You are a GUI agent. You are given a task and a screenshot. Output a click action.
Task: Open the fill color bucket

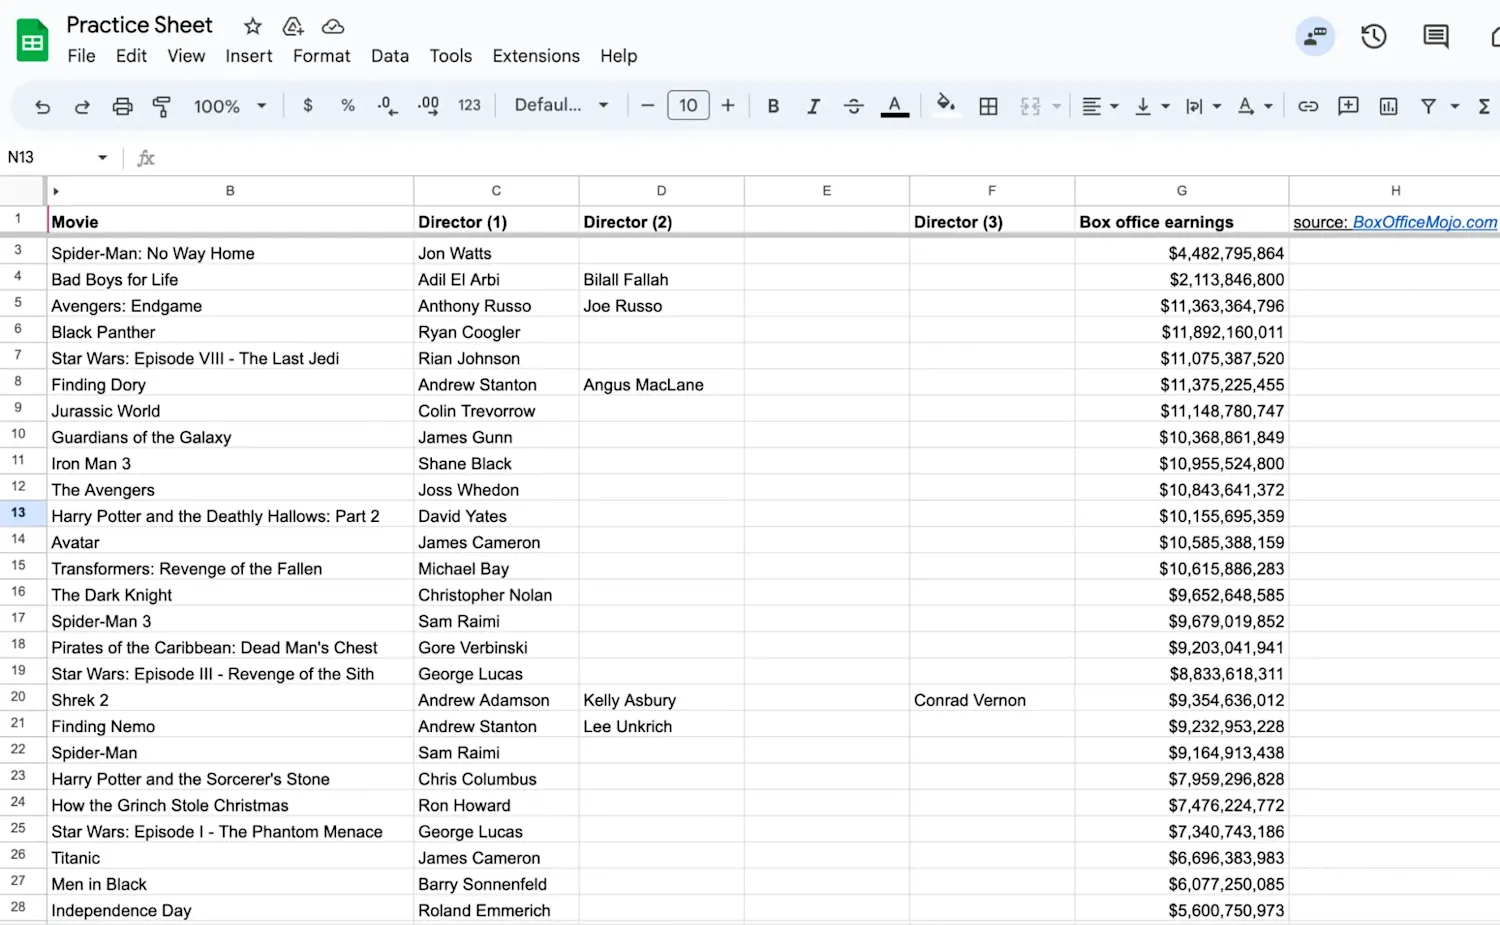[945, 104]
